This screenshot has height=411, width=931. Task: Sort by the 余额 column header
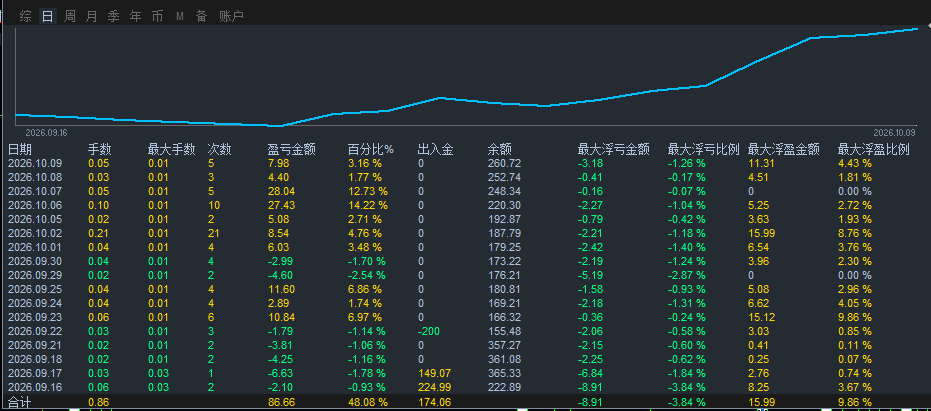click(499, 150)
